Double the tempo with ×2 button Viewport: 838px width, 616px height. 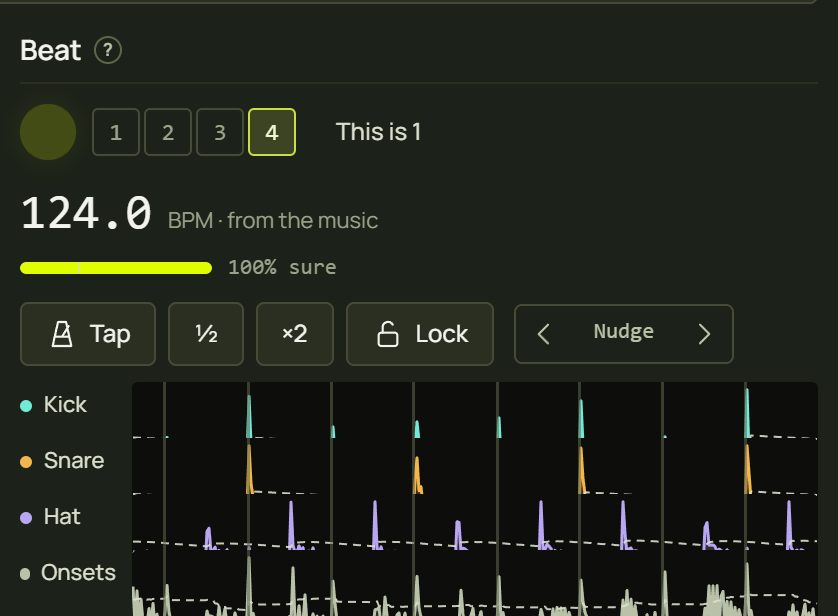294,334
